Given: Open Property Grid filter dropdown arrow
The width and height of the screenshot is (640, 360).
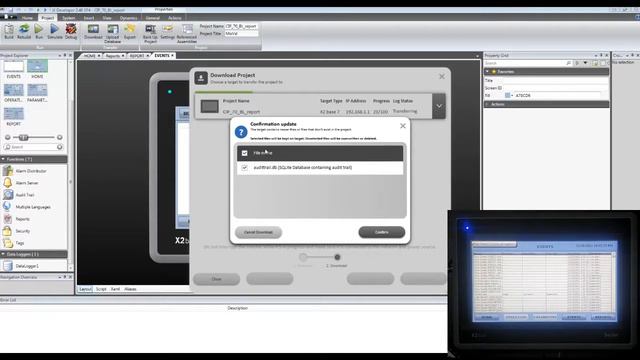Looking at the screenshot, I should 585,63.
